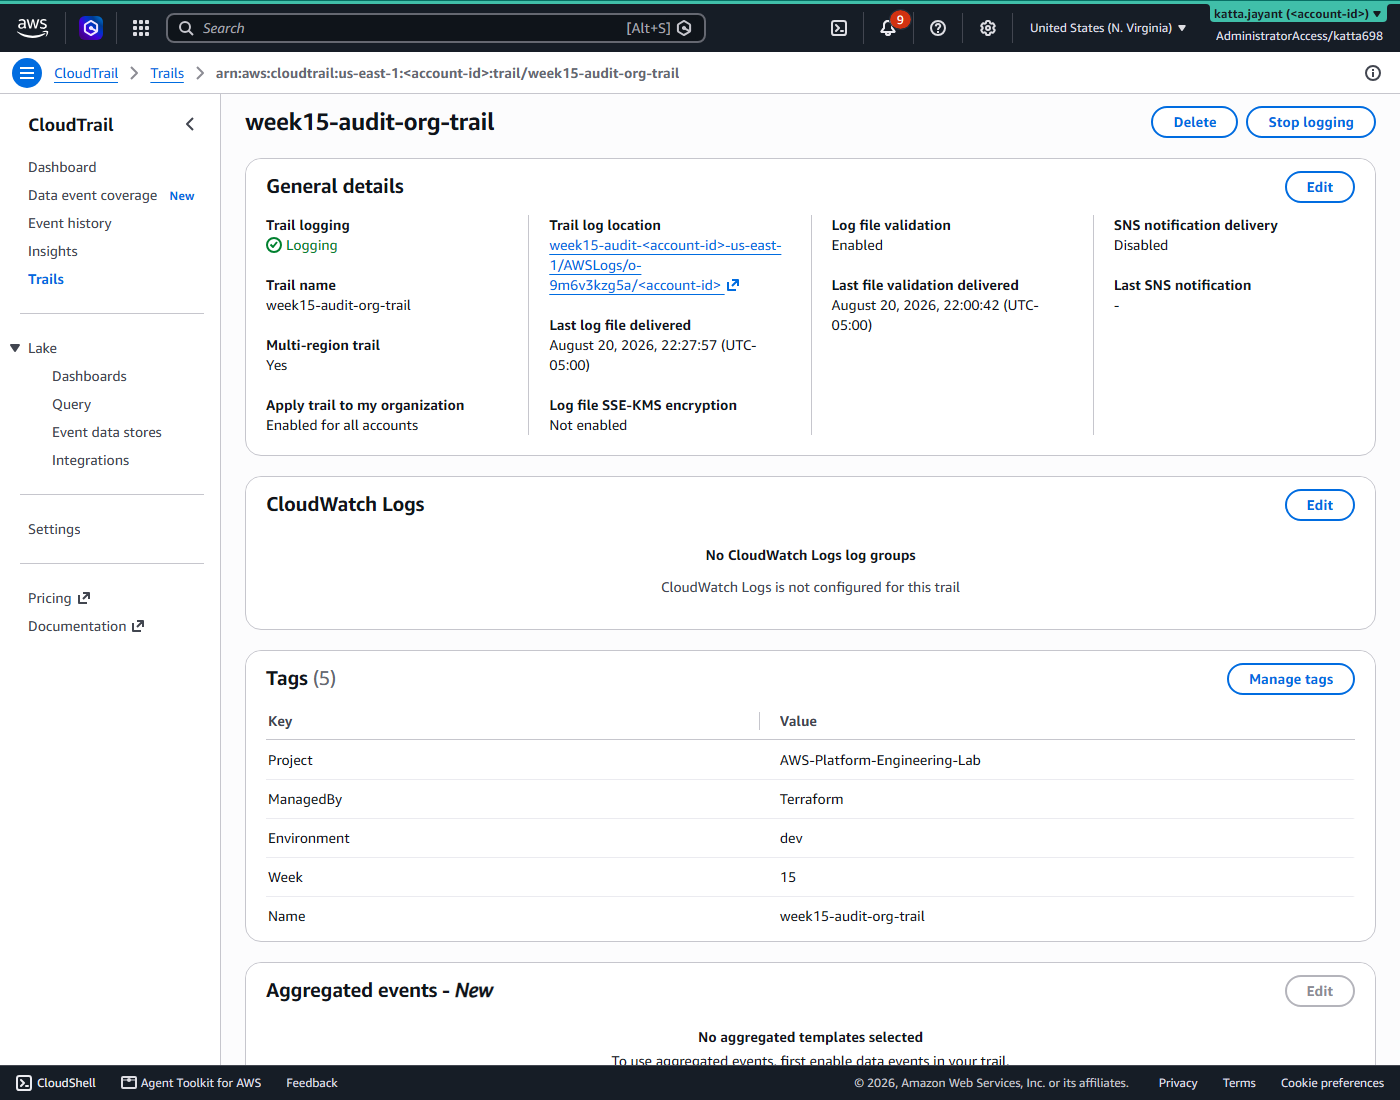Collapse the Lake navigation section
The image size is (1400, 1100).
[15, 348]
